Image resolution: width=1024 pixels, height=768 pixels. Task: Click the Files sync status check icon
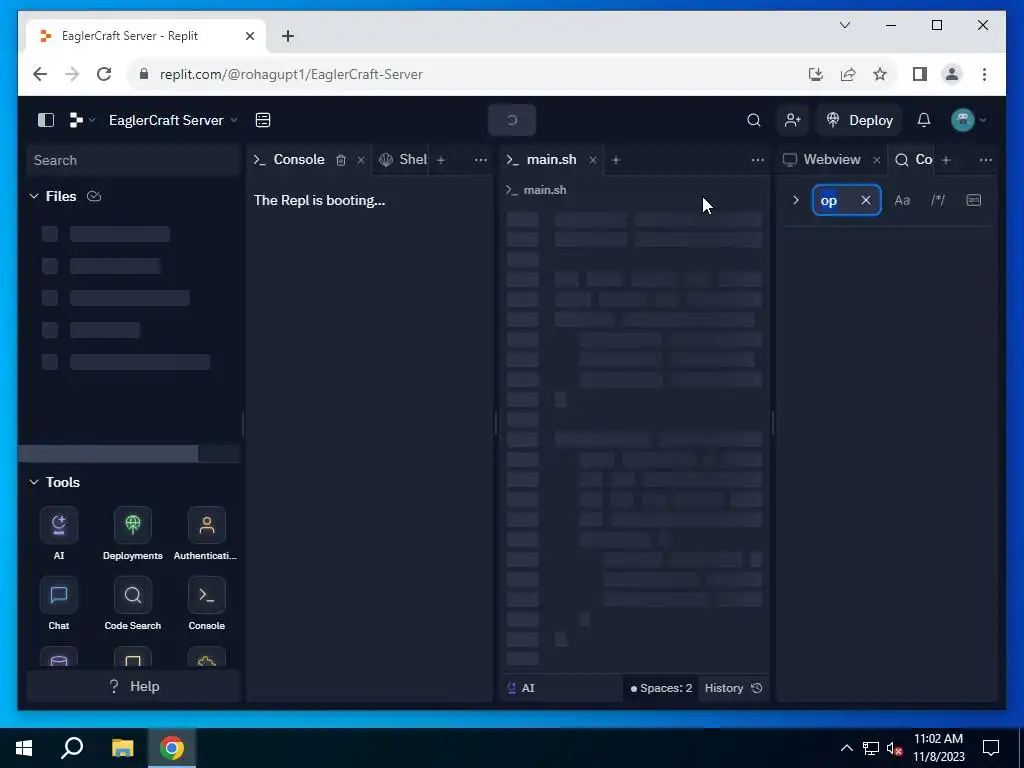pos(94,196)
